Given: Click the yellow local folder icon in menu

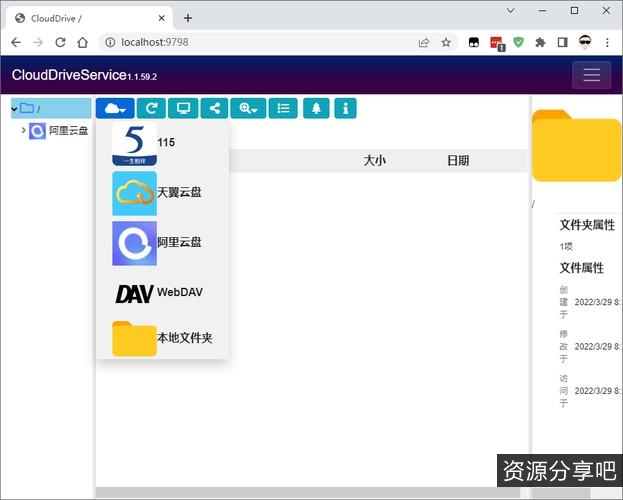Looking at the screenshot, I should tap(134, 339).
